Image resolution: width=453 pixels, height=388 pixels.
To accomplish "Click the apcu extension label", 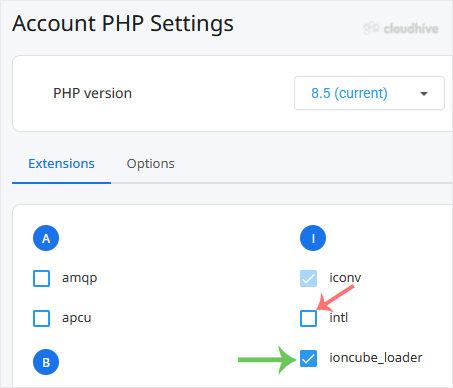I will click(x=76, y=318).
